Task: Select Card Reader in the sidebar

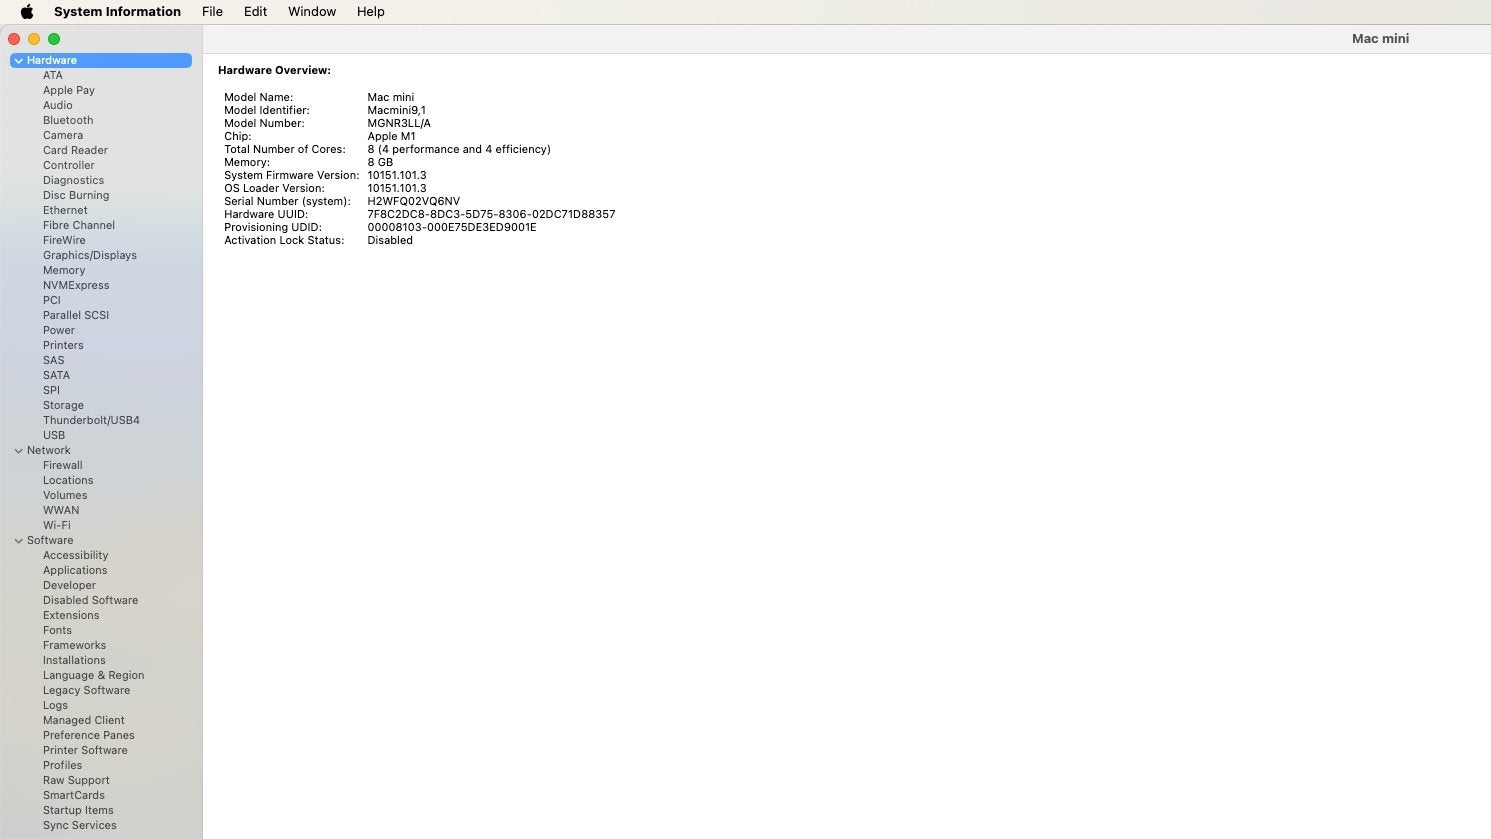Action: pyautogui.click(x=75, y=151)
